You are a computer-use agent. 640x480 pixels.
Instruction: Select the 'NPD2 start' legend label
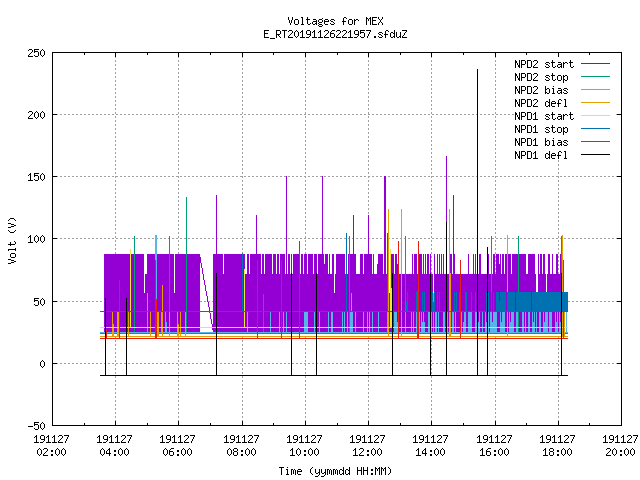point(544,64)
